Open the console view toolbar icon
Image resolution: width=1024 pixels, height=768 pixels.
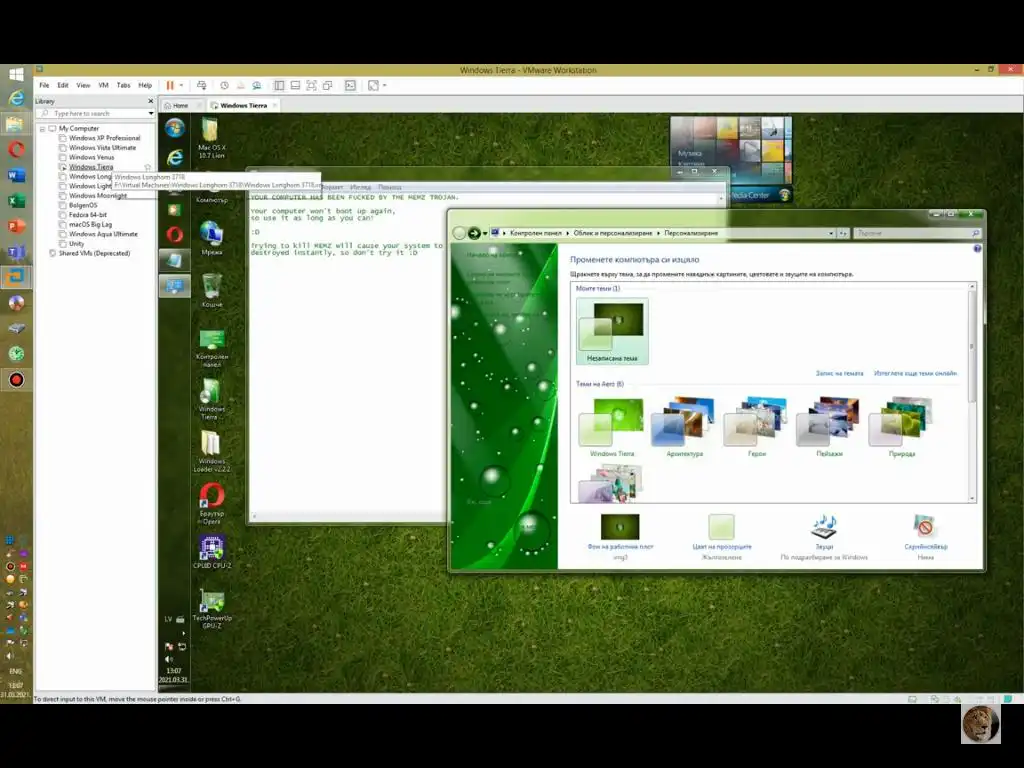coord(351,86)
